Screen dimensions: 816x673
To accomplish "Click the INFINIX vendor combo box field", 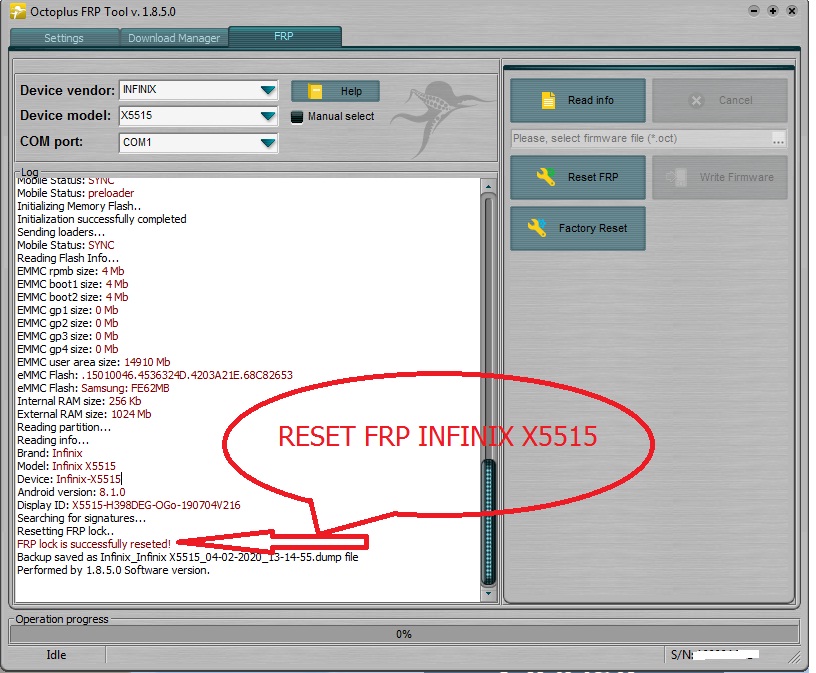I will 198,90.
